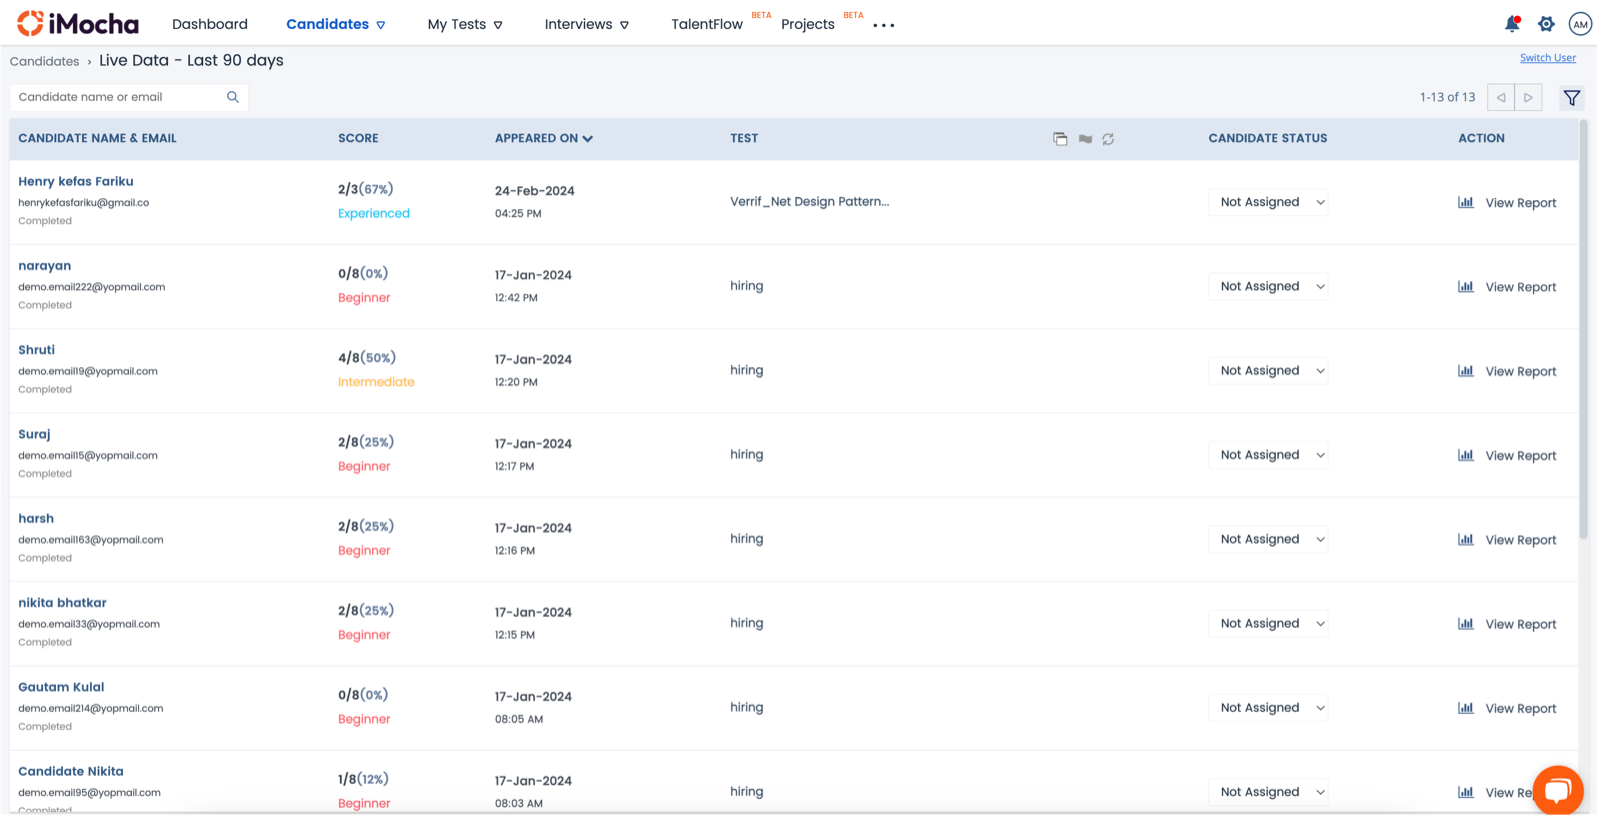Click the flag icon in table header
This screenshot has width=1601, height=818.
tap(1085, 139)
